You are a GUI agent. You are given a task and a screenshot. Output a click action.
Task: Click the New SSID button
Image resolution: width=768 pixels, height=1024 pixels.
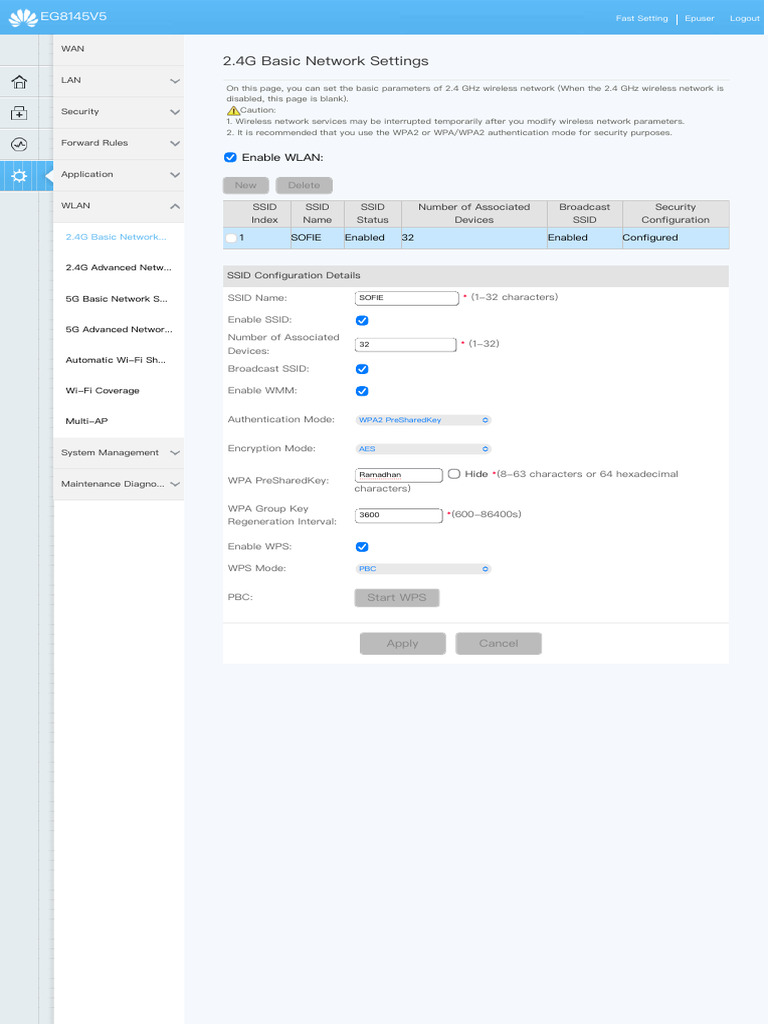(x=246, y=185)
